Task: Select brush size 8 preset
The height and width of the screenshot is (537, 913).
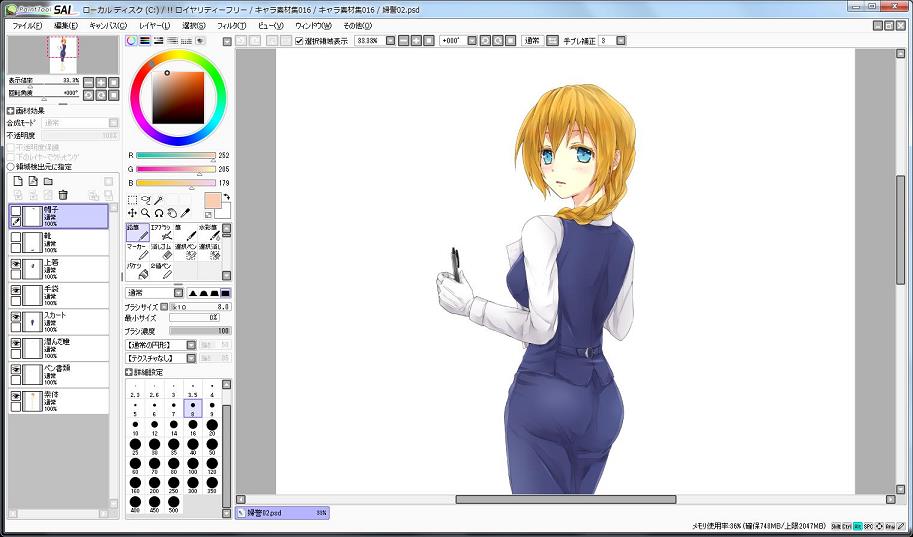Action: [x=193, y=408]
